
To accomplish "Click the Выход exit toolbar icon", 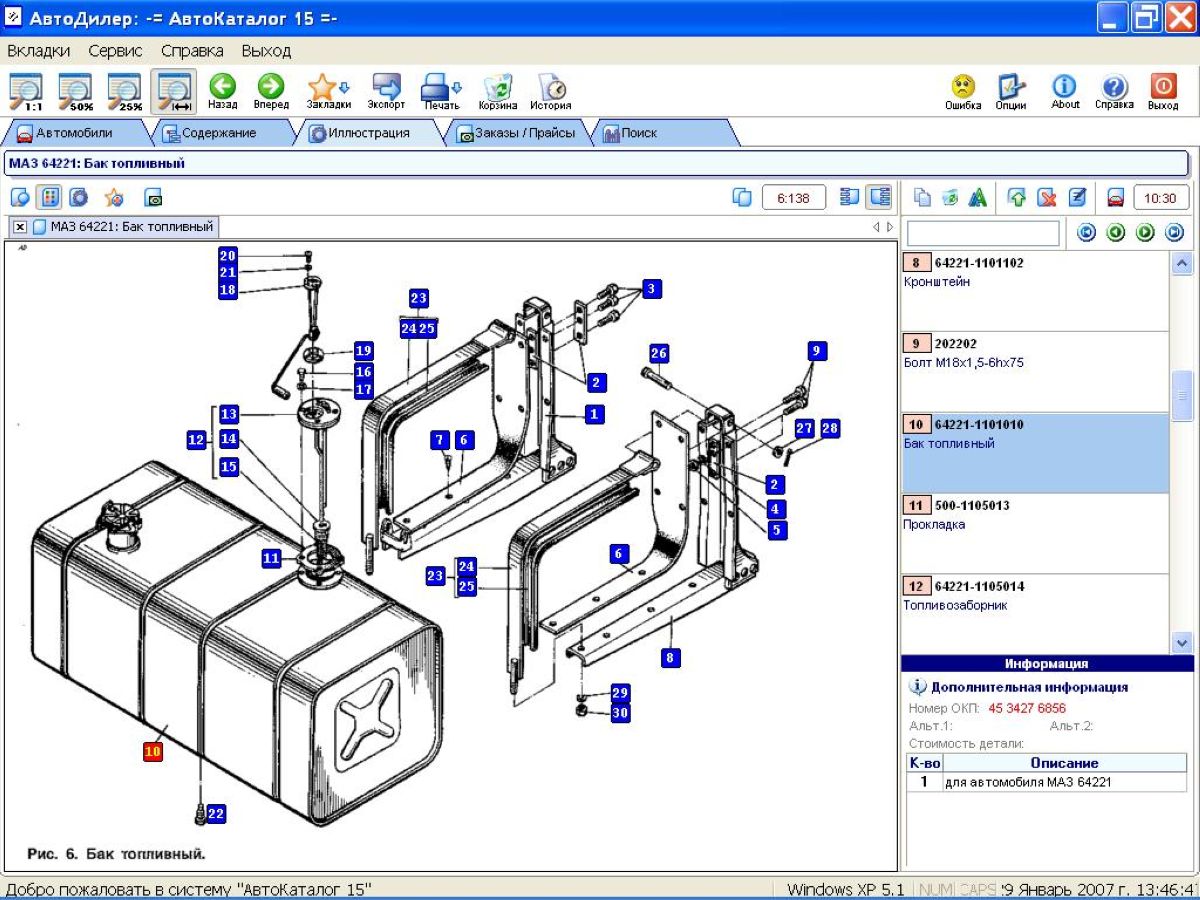I will click(1163, 91).
